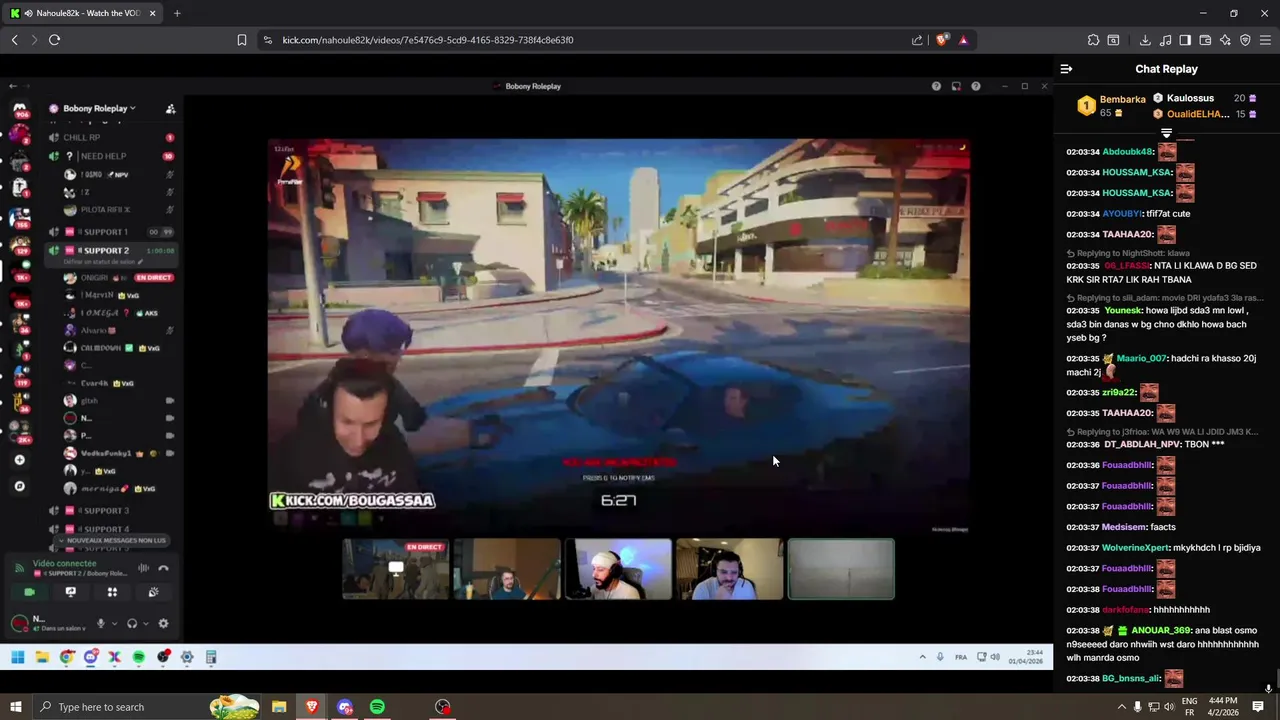This screenshot has height=720, width=1280.
Task: Select webcam thumbnail with white-cap man
Action: point(618,569)
